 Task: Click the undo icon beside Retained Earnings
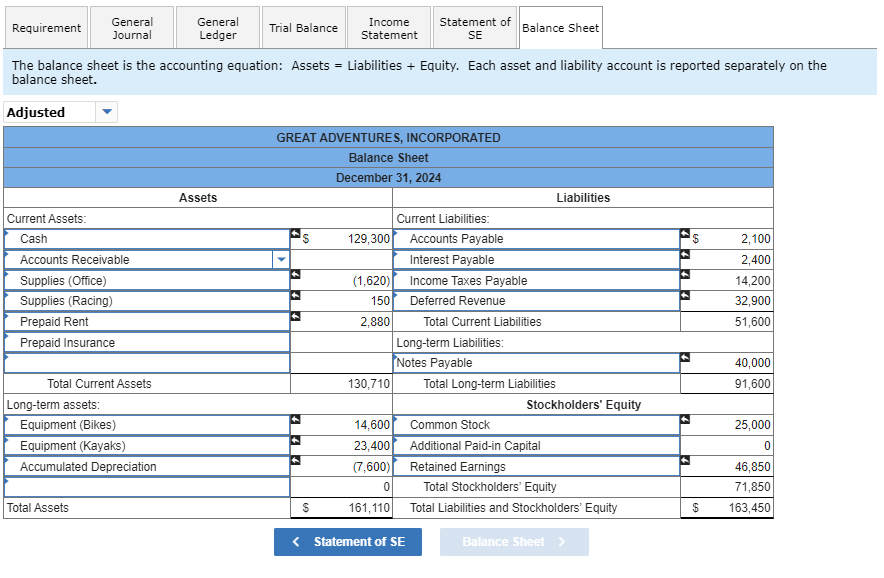coord(684,459)
